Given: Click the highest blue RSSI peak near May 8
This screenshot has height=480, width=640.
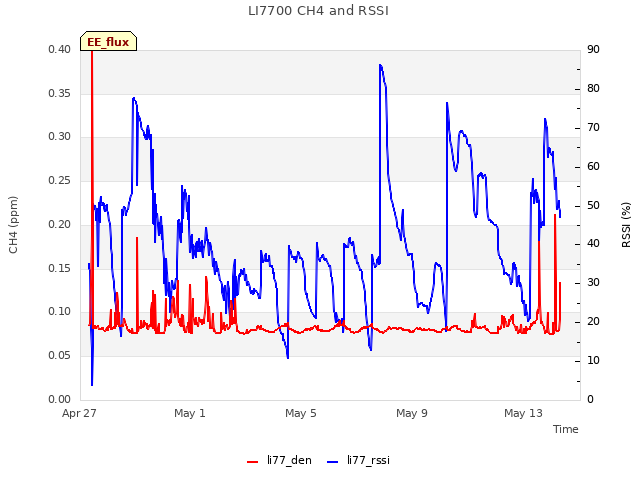Looking at the screenshot, I should click(380, 65).
